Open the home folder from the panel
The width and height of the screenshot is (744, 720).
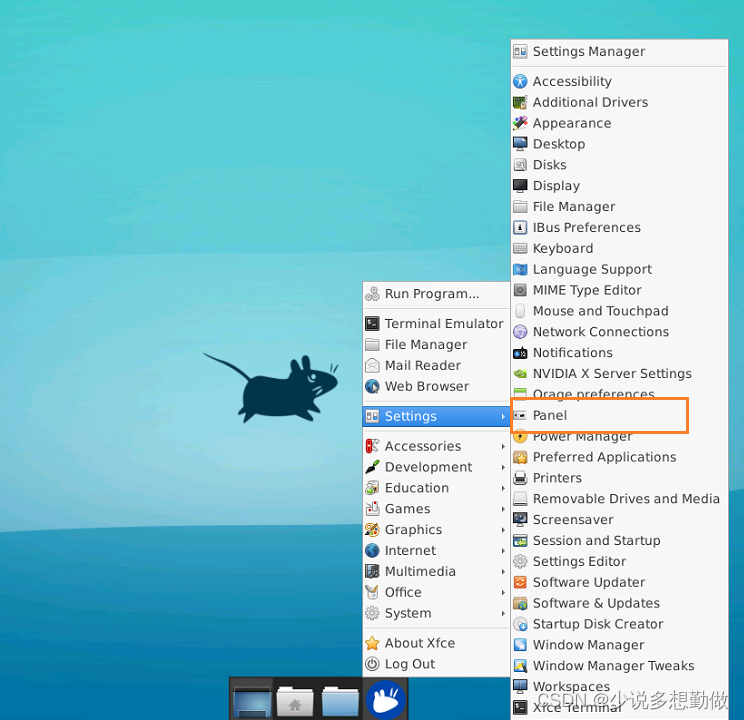coord(295,701)
